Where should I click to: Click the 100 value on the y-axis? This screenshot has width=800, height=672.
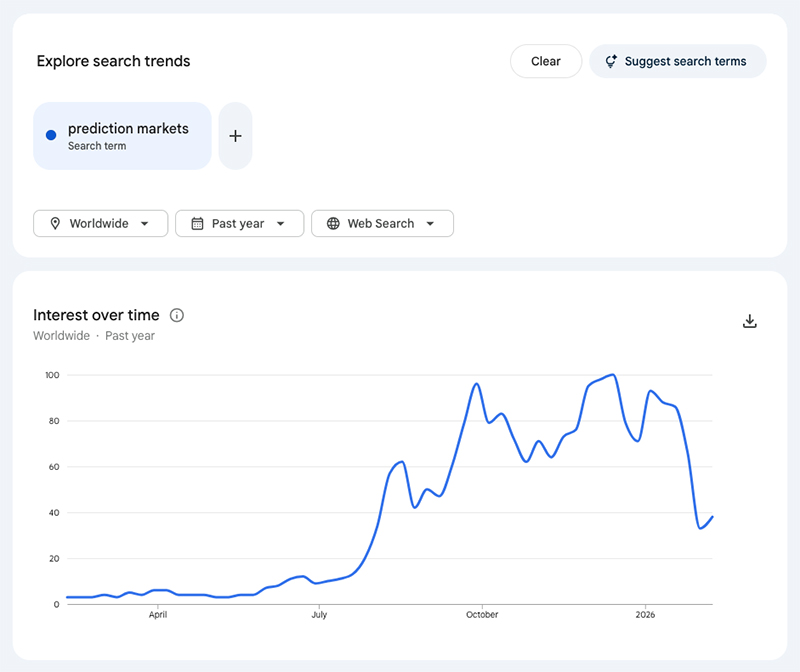coord(53,375)
